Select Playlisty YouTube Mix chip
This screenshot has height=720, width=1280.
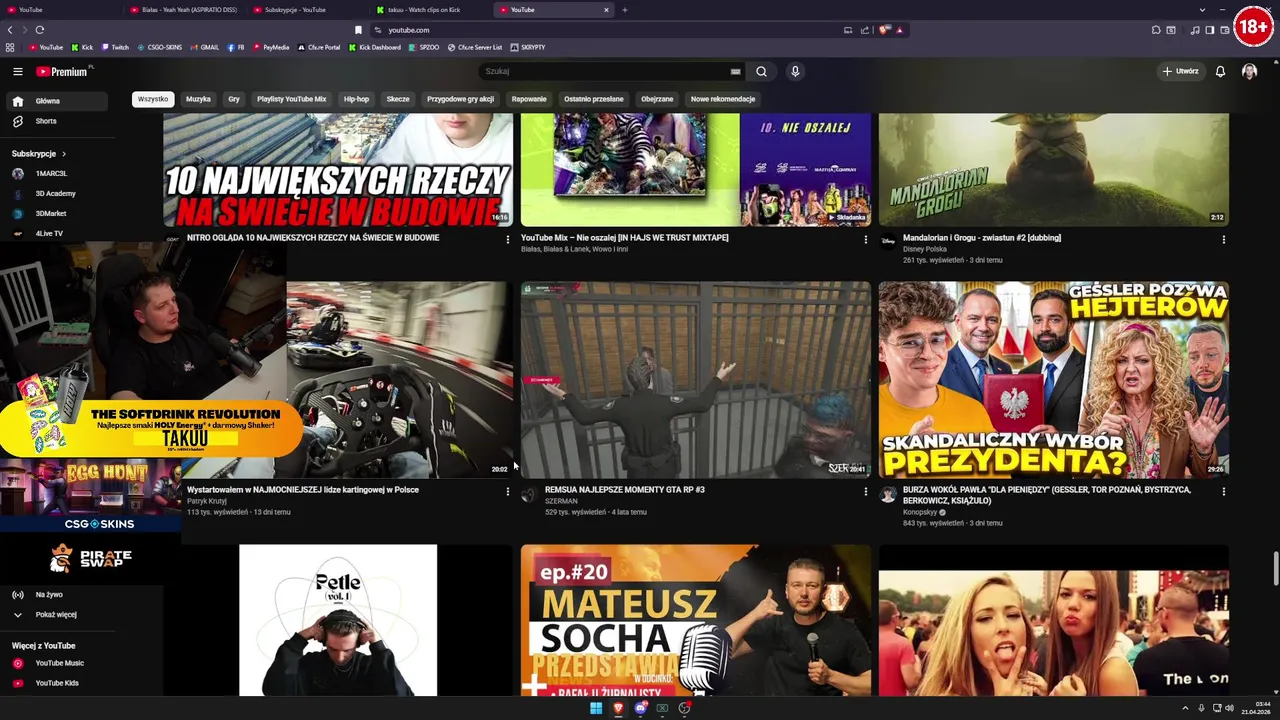point(291,99)
